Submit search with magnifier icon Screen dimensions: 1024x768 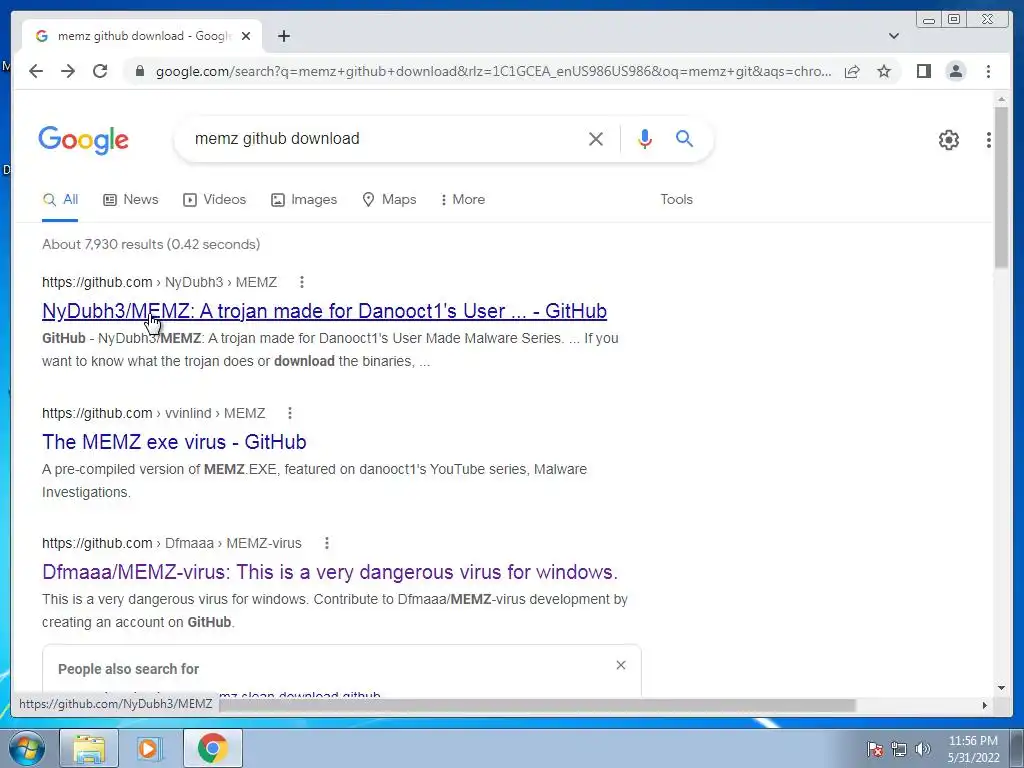(684, 138)
